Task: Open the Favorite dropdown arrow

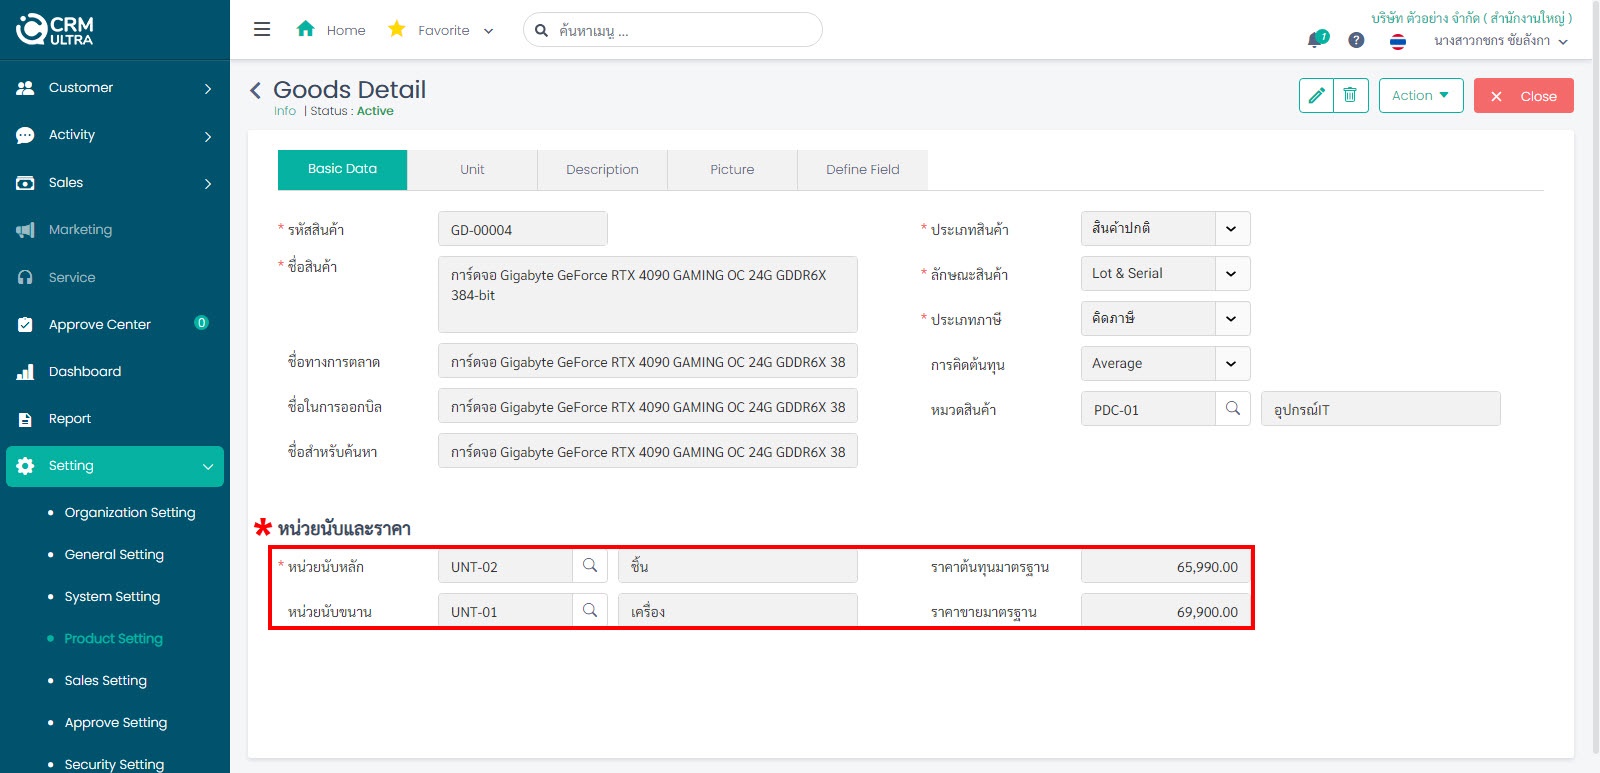Action: (488, 31)
